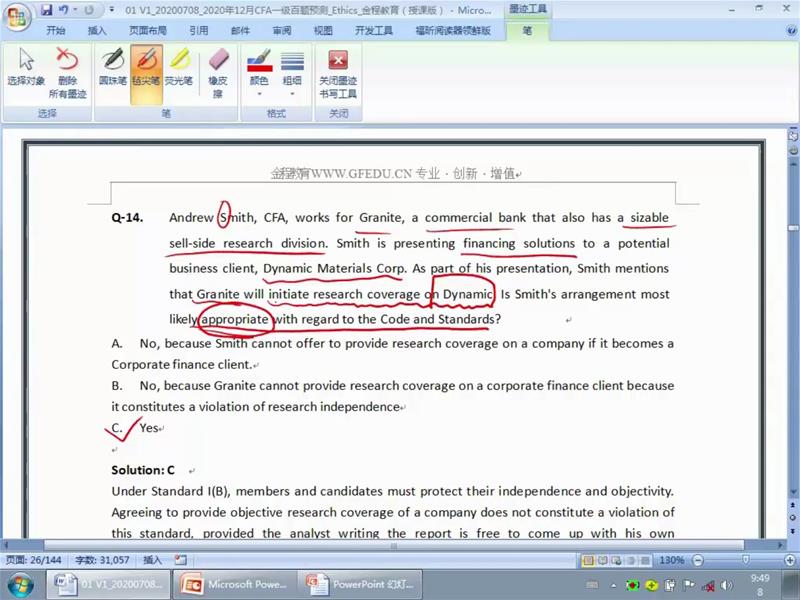Click 关闭墨迹书写工具 close ink tools button
The width and height of the screenshot is (800, 600).
338,73
